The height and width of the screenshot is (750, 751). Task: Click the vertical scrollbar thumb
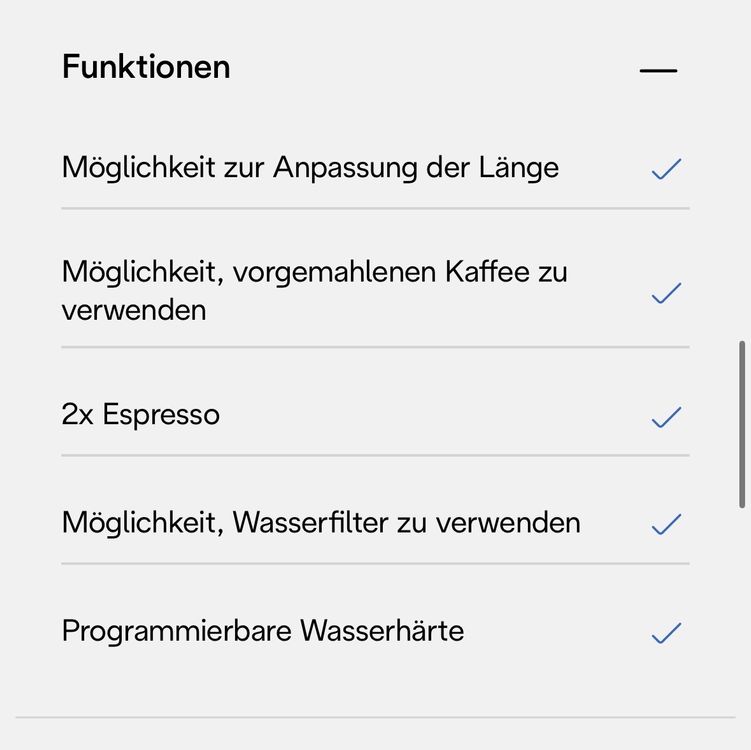[741, 424]
